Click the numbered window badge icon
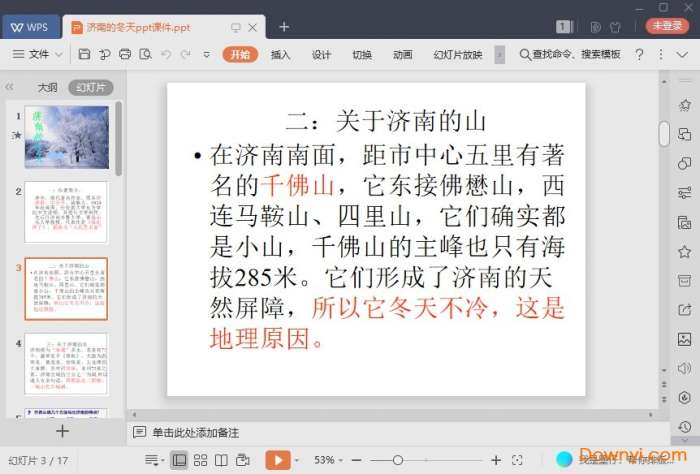This screenshot has width=700, height=474. click(x=564, y=27)
